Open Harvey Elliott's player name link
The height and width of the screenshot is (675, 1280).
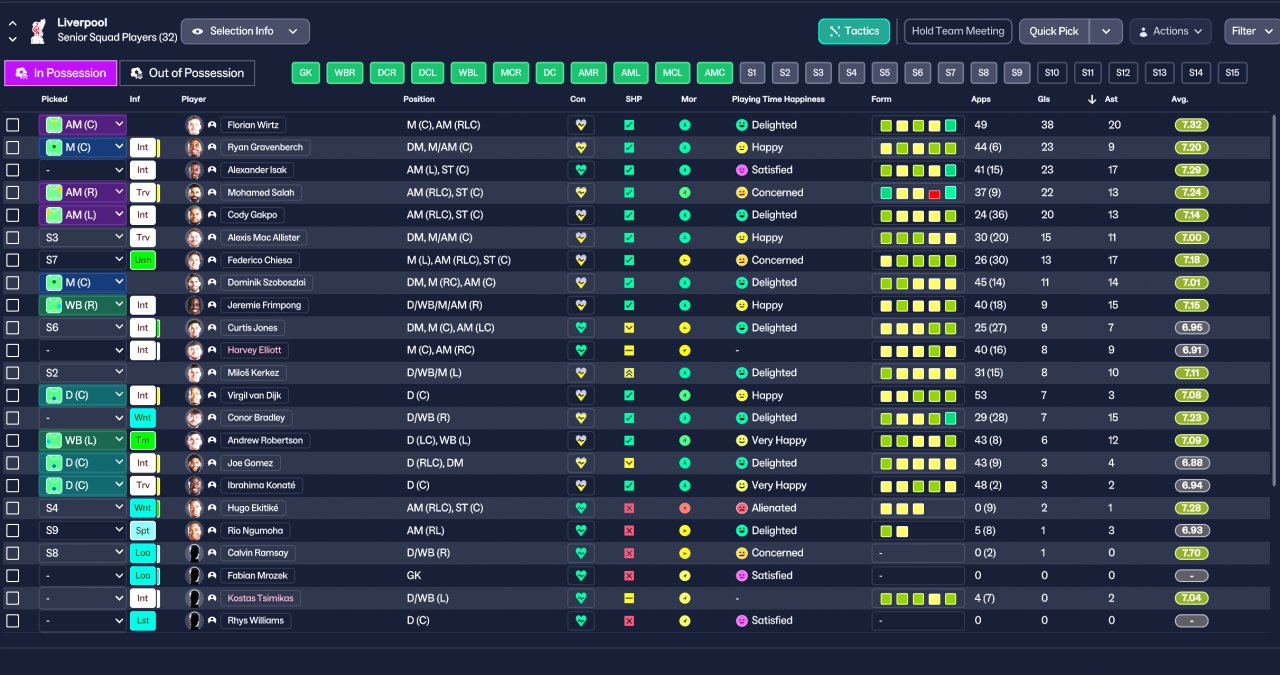[x=254, y=350]
